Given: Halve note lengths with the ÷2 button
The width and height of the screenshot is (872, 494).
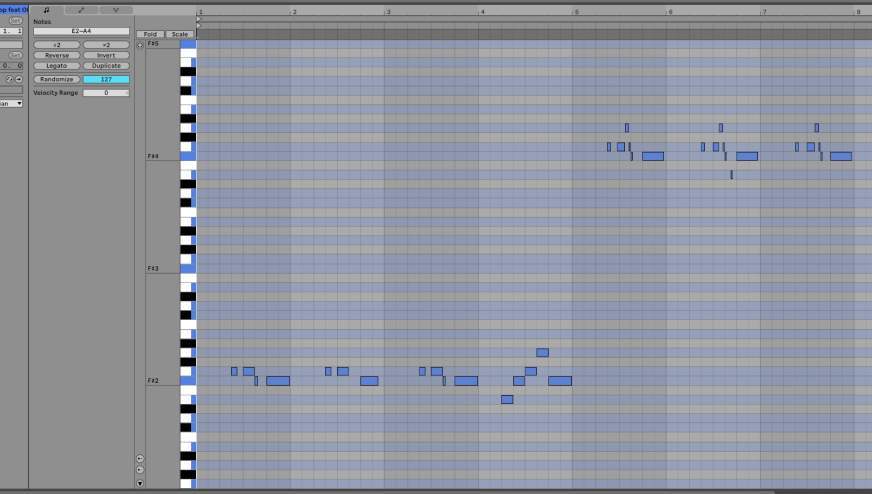Looking at the screenshot, I should (x=57, y=45).
